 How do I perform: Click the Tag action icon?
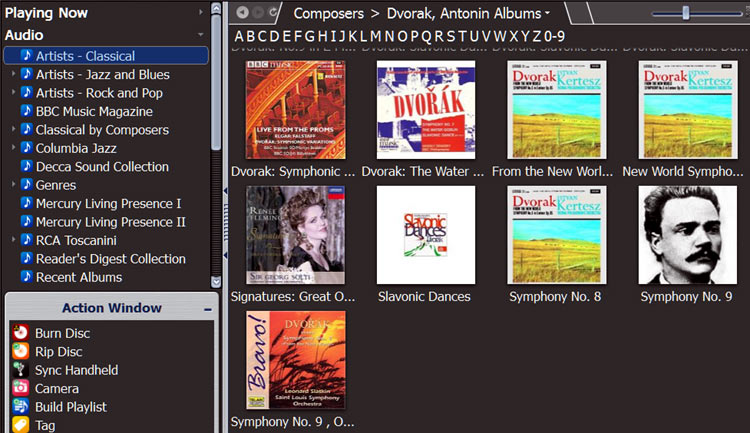coord(20,425)
